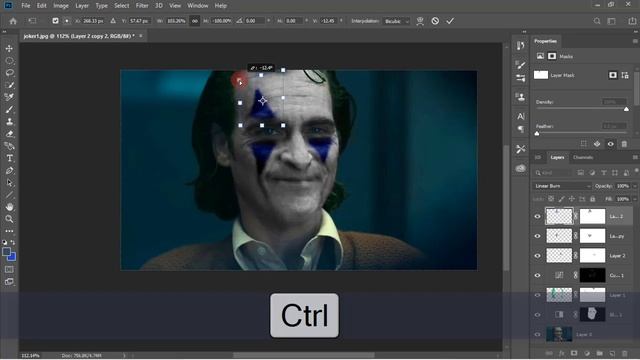Select the Move tool

tap(9, 48)
